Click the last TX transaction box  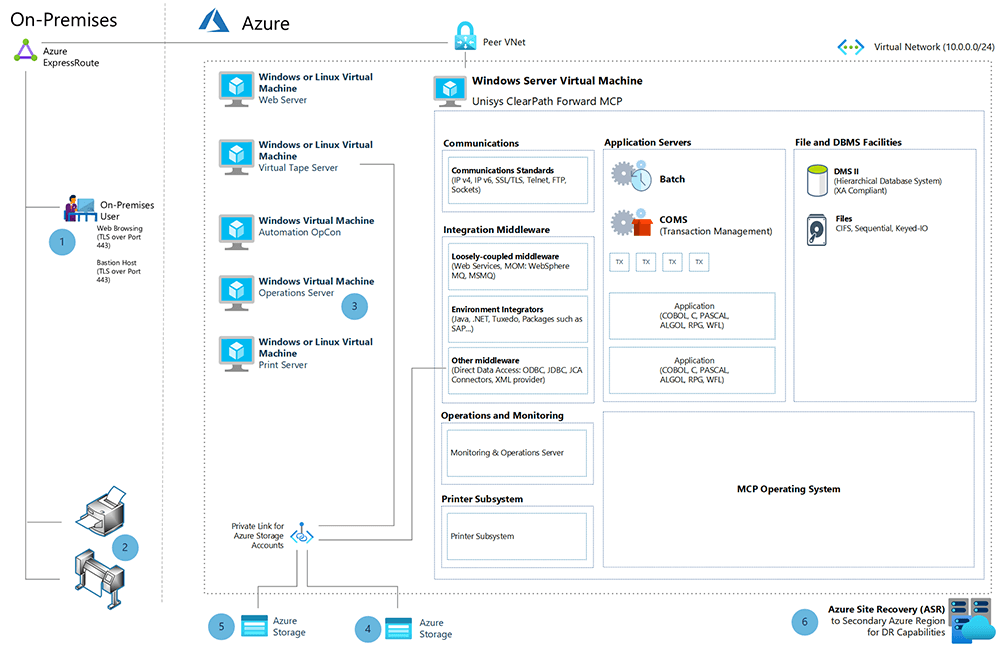pyautogui.click(x=699, y=262)
